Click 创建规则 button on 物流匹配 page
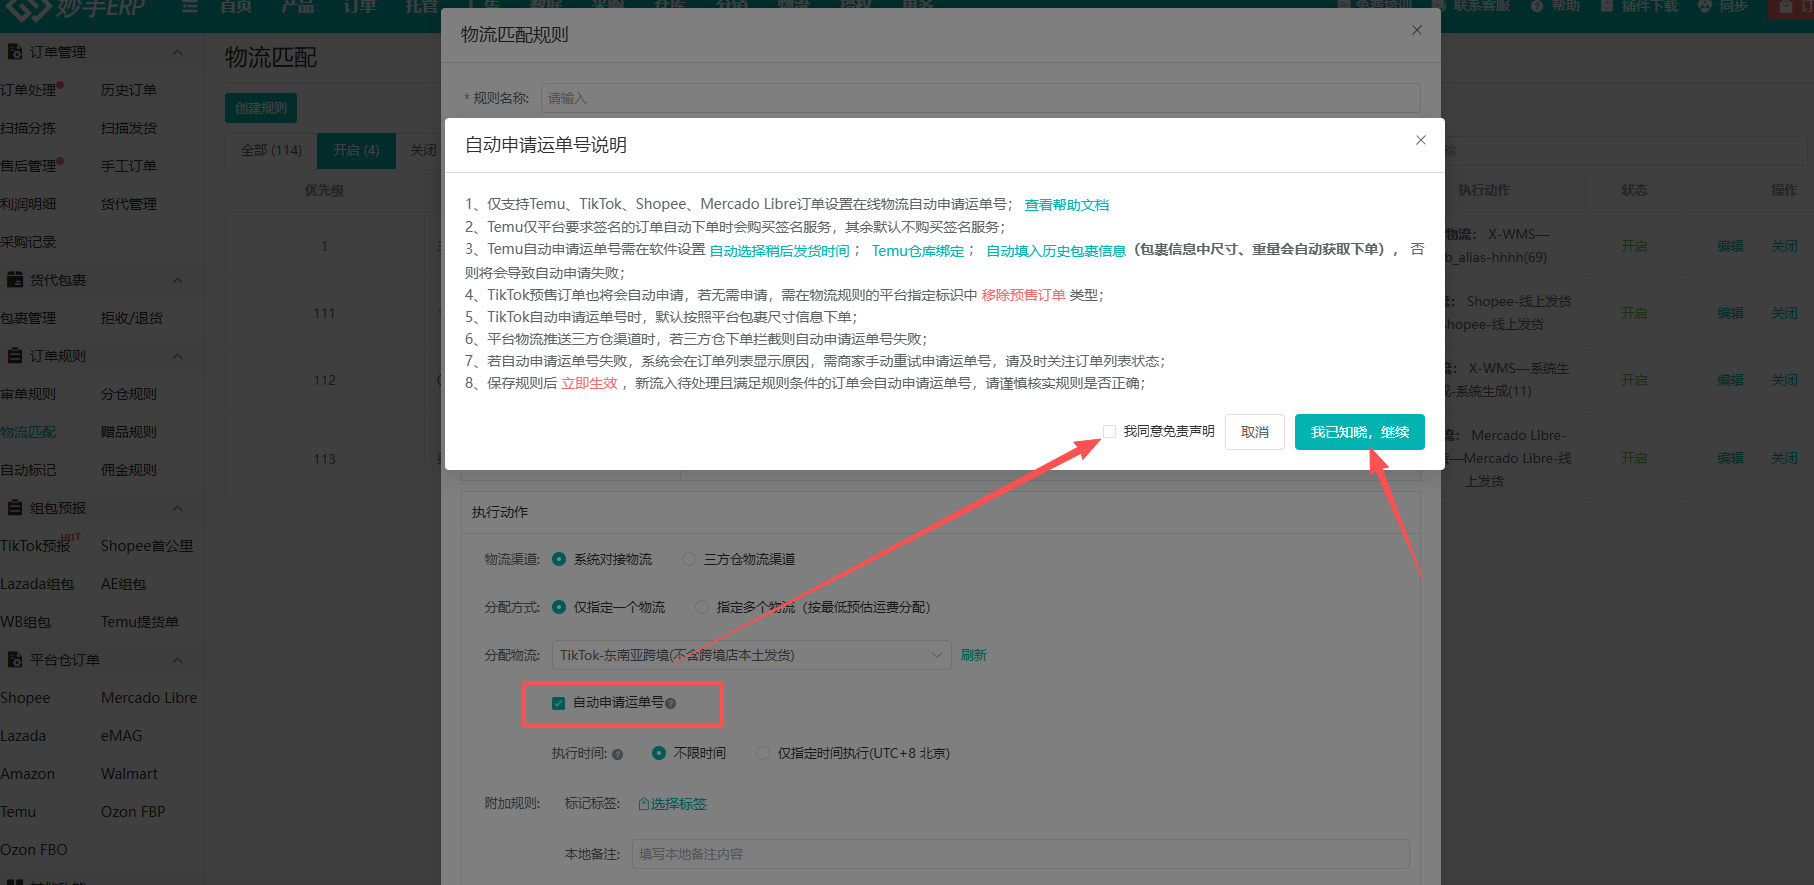Viewport: 1814px width, 885px height. pyautogui.click(x=261, y=108)
